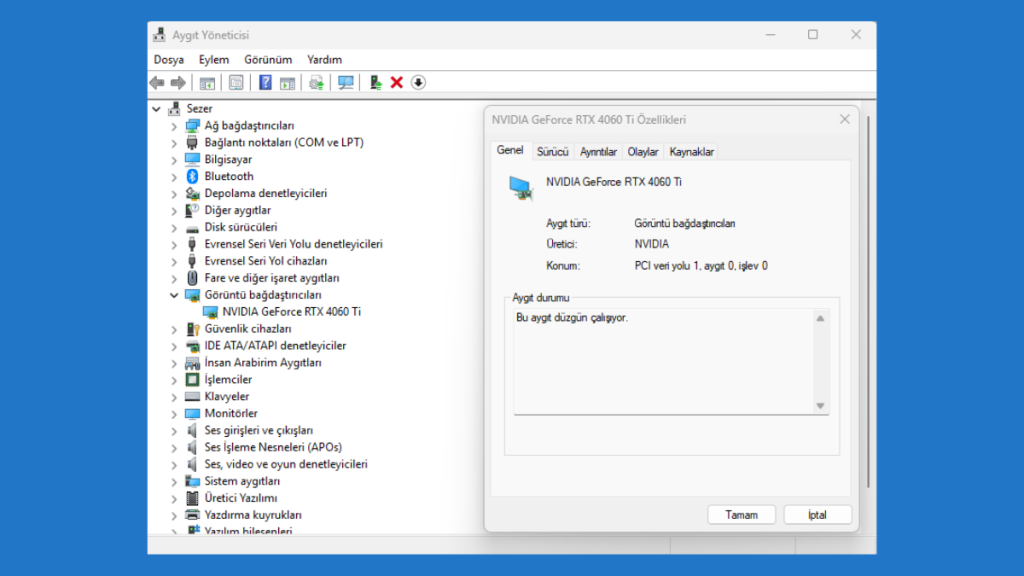Viewport: 1024px width, 576px height.
Task: Click the Forward arrow in the toolbar
Action: click(x=178, y=83)
